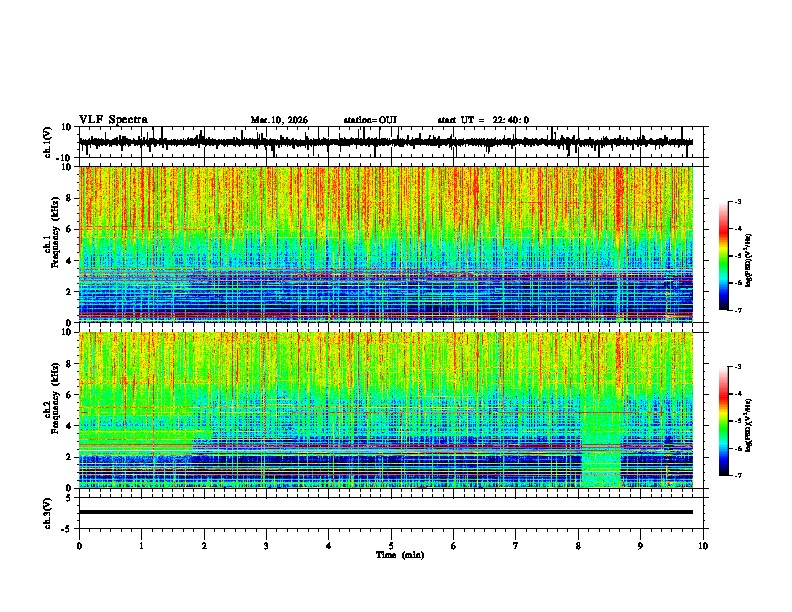Screen dimensions: 792x612
Task: Click the "-5" tick on ch.3(V) axis
Action: coord(68,529)
